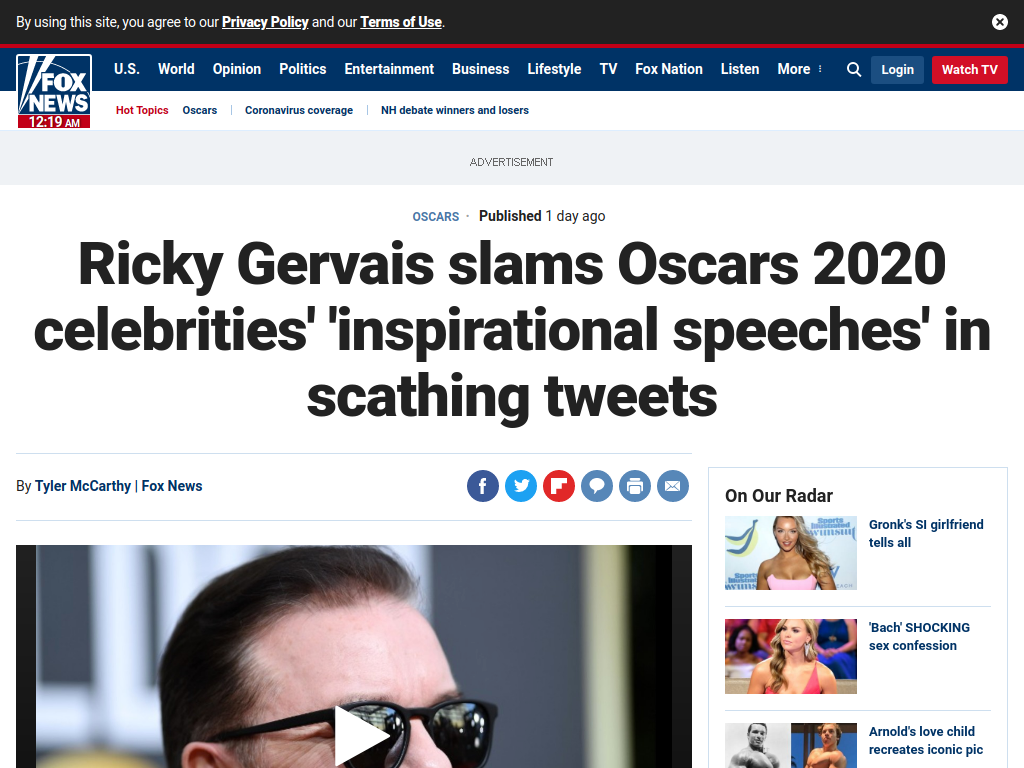The image size is (1024, 768).
Task: Expand the More menu in navigation
Action: 799,69
